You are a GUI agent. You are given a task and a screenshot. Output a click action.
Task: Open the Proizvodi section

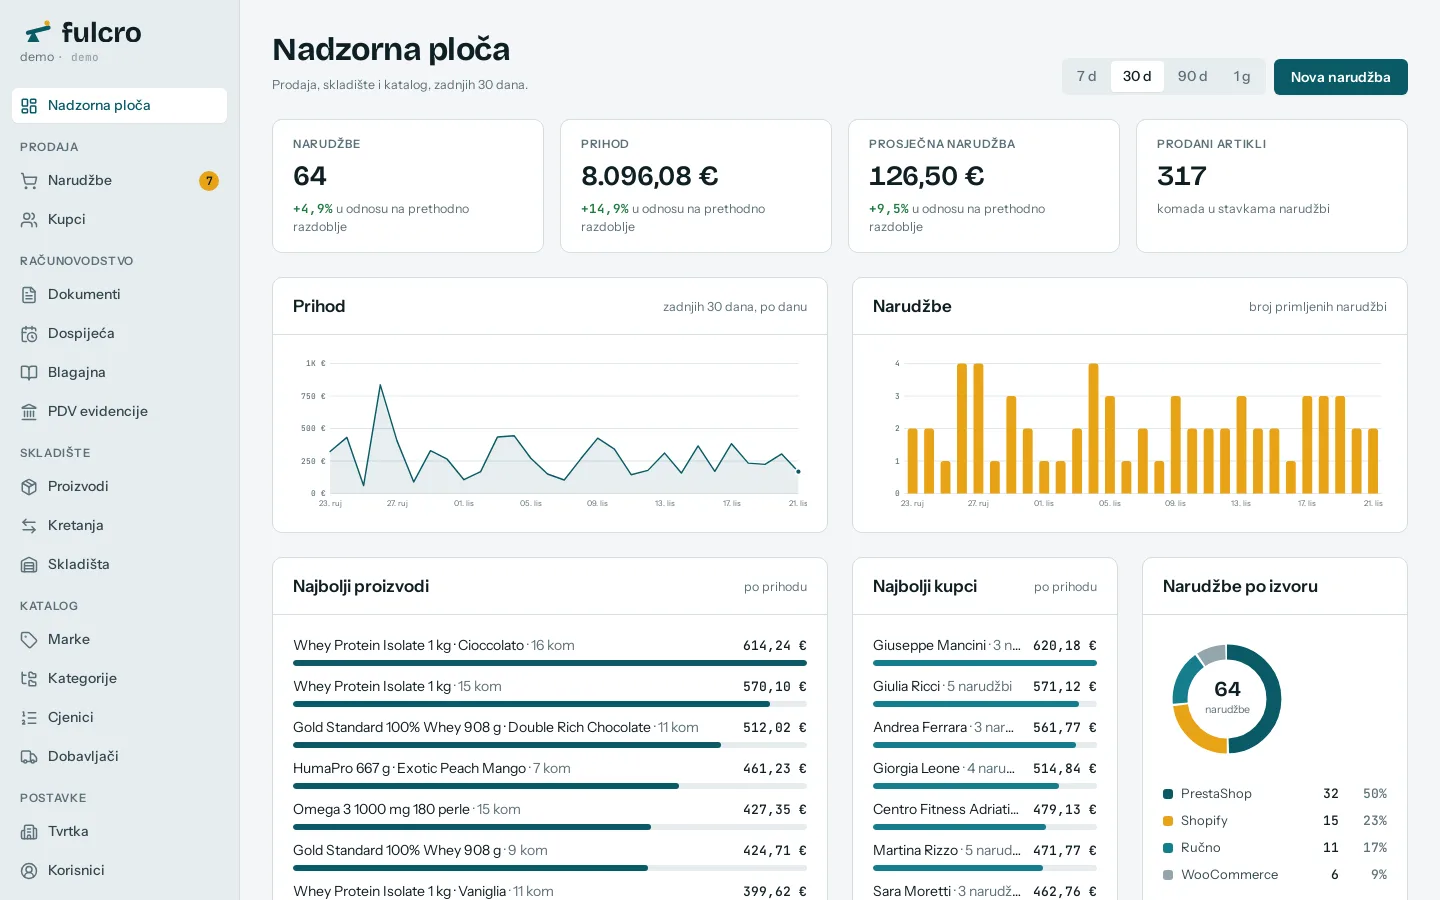(119, 487)
